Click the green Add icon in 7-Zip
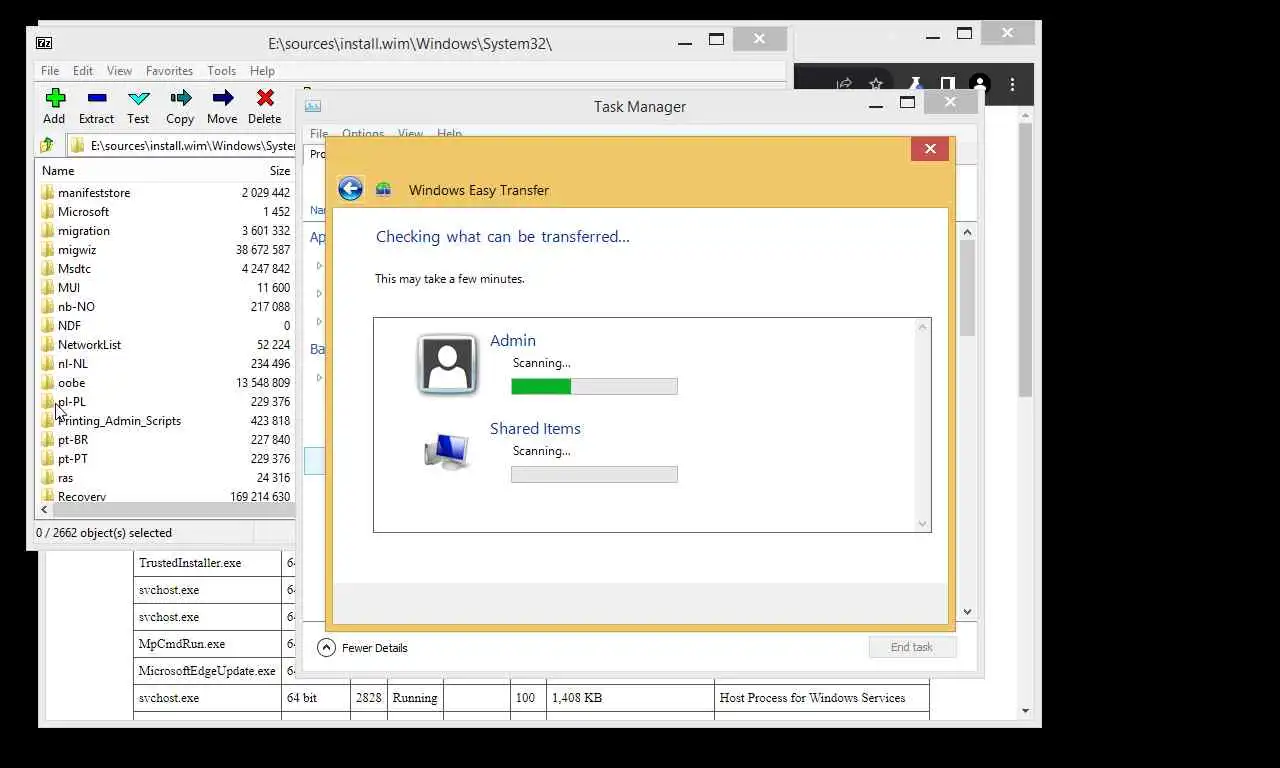The image size is (1280, 768). pyautogui.click(x=55, y=98)
